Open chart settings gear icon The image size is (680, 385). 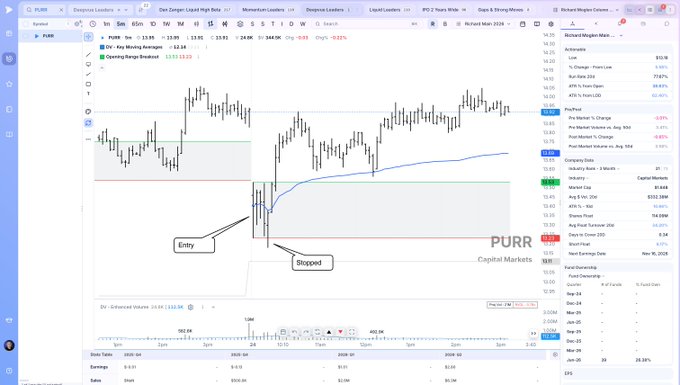(551, 24)
